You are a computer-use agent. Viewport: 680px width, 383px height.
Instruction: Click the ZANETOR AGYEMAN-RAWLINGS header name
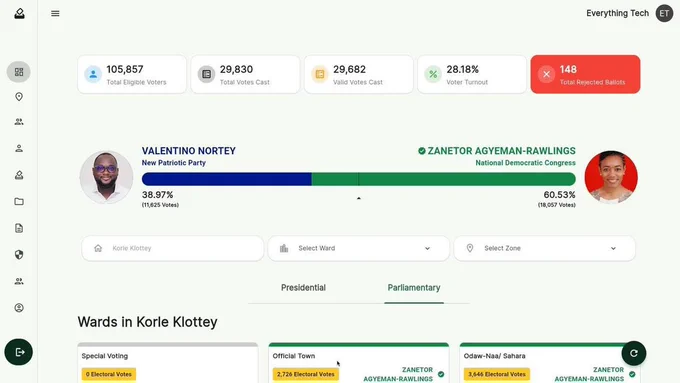coord(502,151)
